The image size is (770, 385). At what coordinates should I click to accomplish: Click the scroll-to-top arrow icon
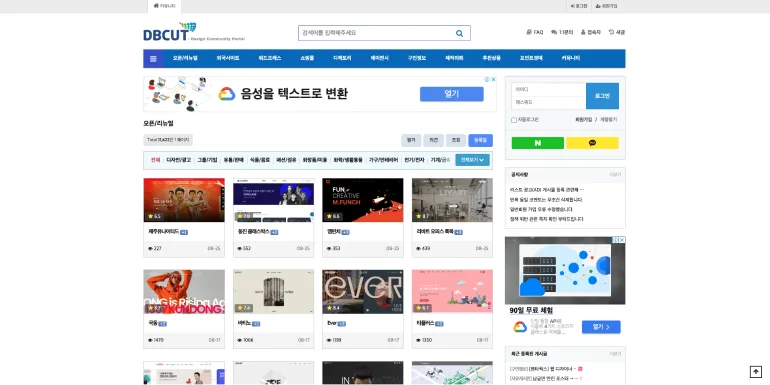click(755, 372)
